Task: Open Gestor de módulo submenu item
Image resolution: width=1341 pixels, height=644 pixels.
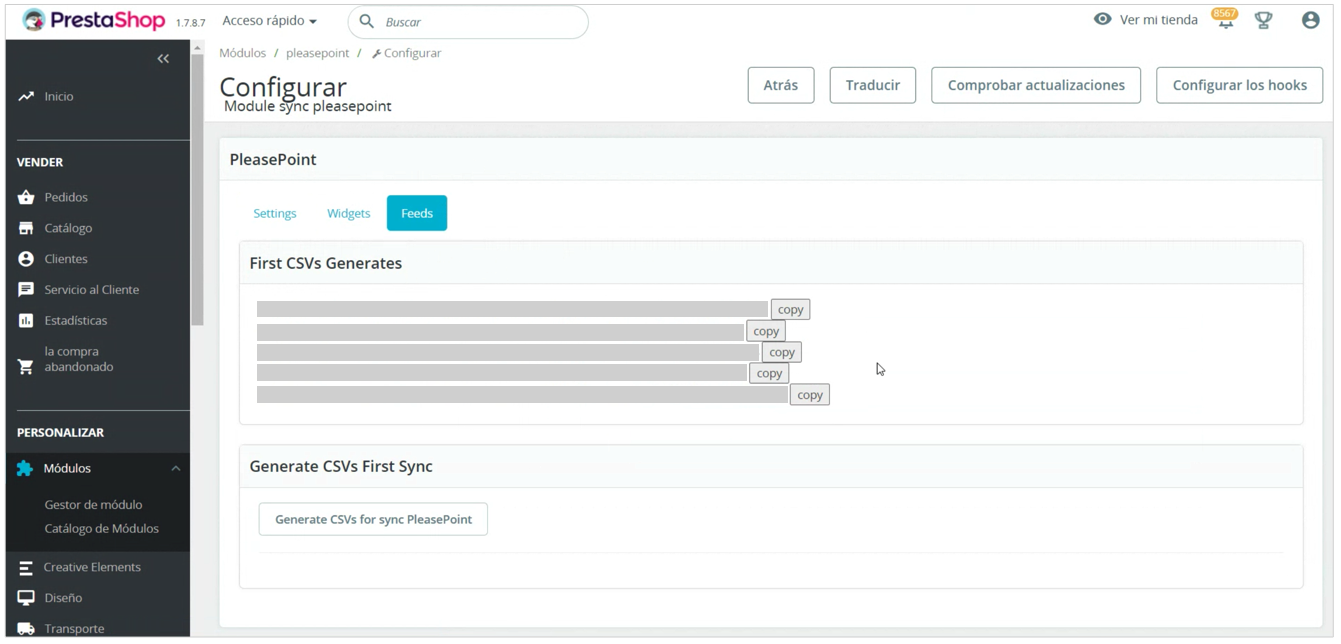Action: 93,505
